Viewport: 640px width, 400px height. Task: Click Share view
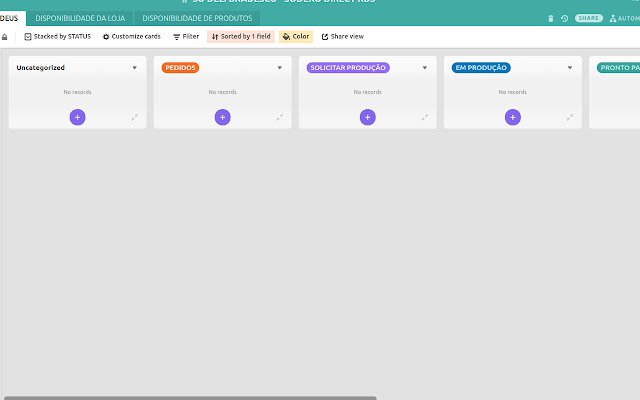point(343,37)
